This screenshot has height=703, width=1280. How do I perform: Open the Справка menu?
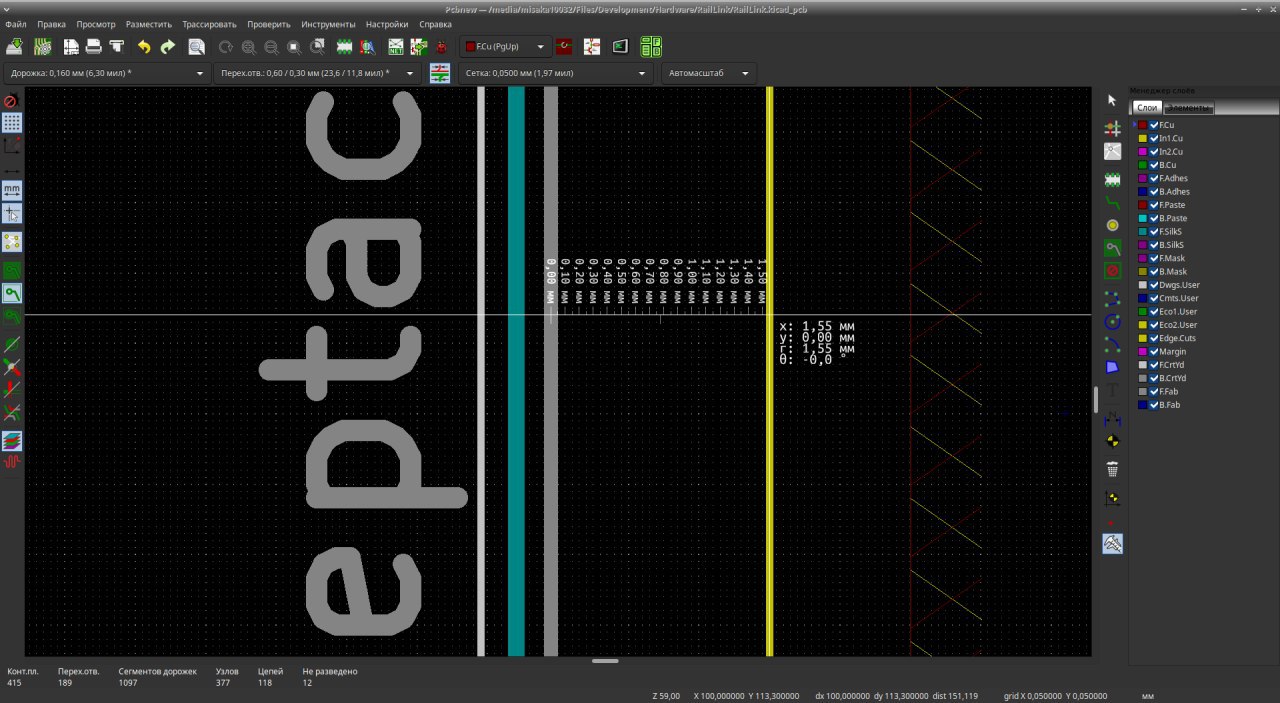tap(435, 24)
